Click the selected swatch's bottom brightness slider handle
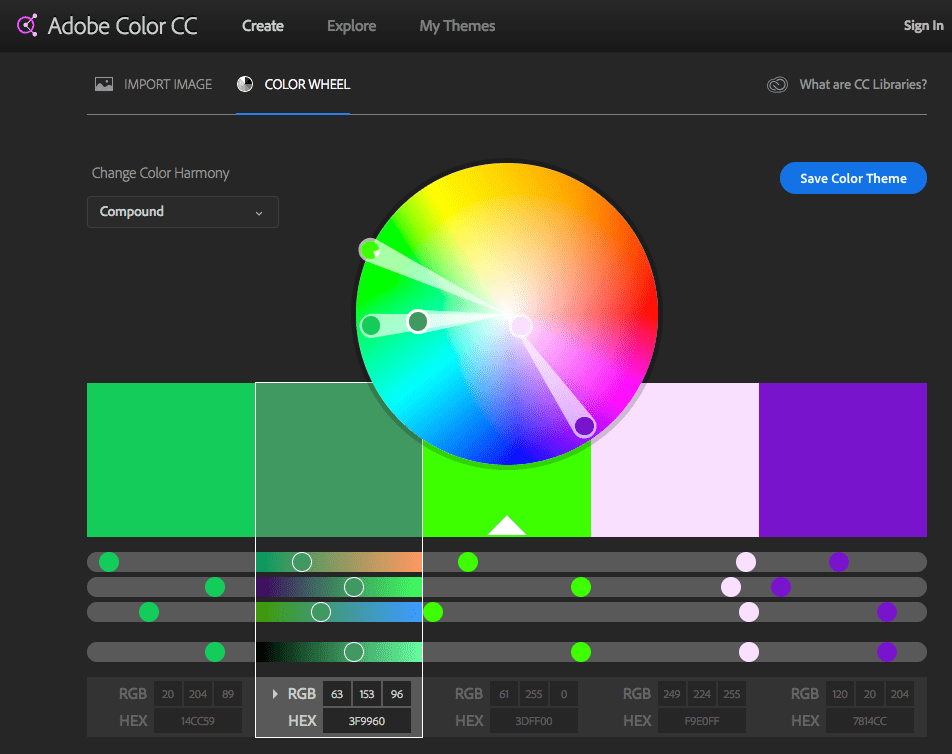The image size is (952, 754). click(x=353, y=652)
